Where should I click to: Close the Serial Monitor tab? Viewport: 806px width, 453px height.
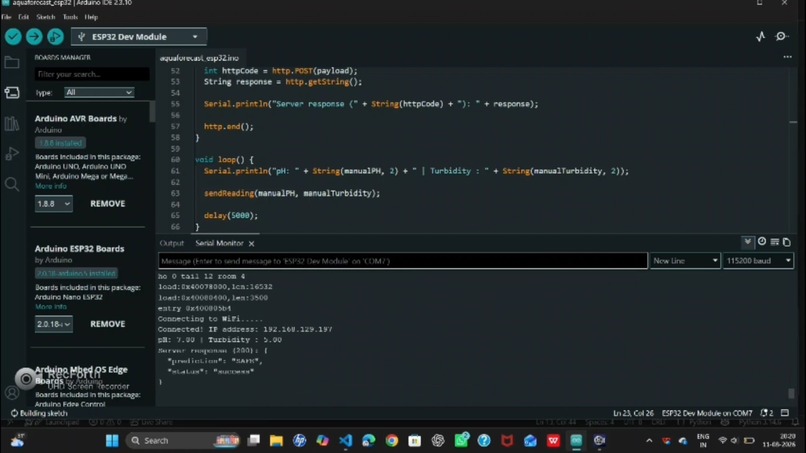251,244
